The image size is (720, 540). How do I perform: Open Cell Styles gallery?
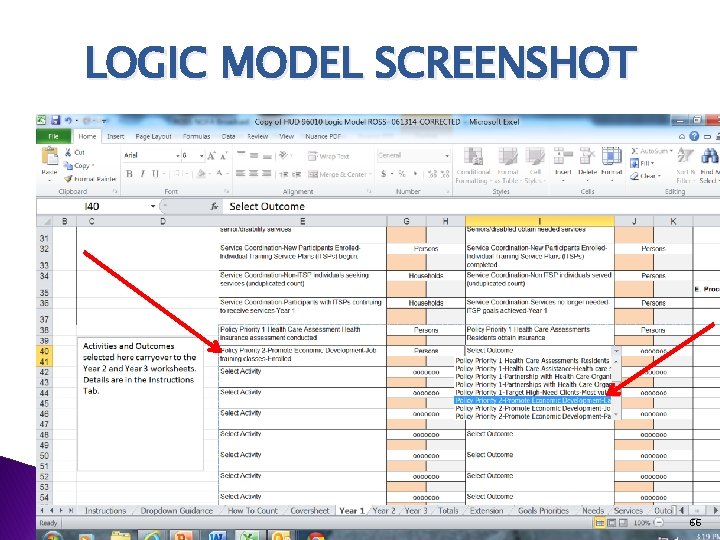(x=535, y=166)
